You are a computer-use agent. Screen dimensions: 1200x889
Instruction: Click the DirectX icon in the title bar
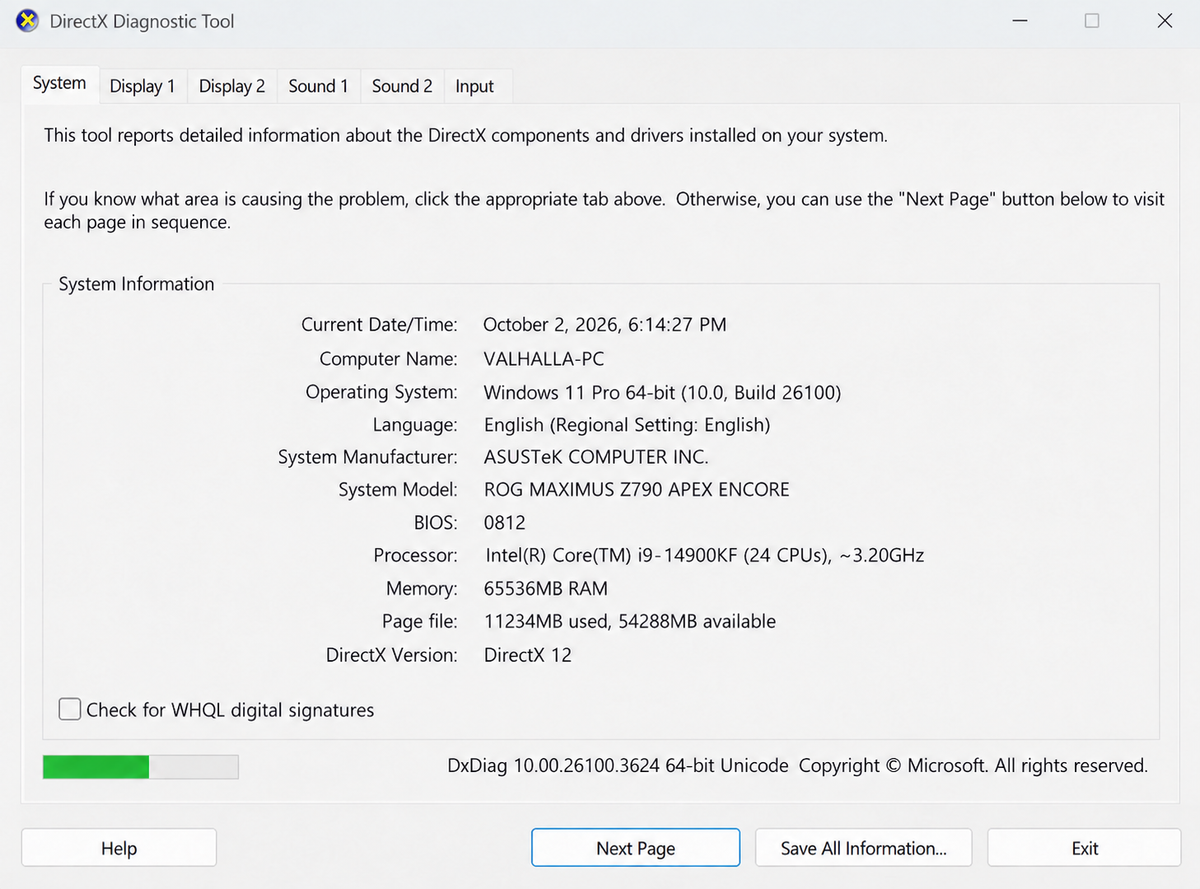(28, 20)
